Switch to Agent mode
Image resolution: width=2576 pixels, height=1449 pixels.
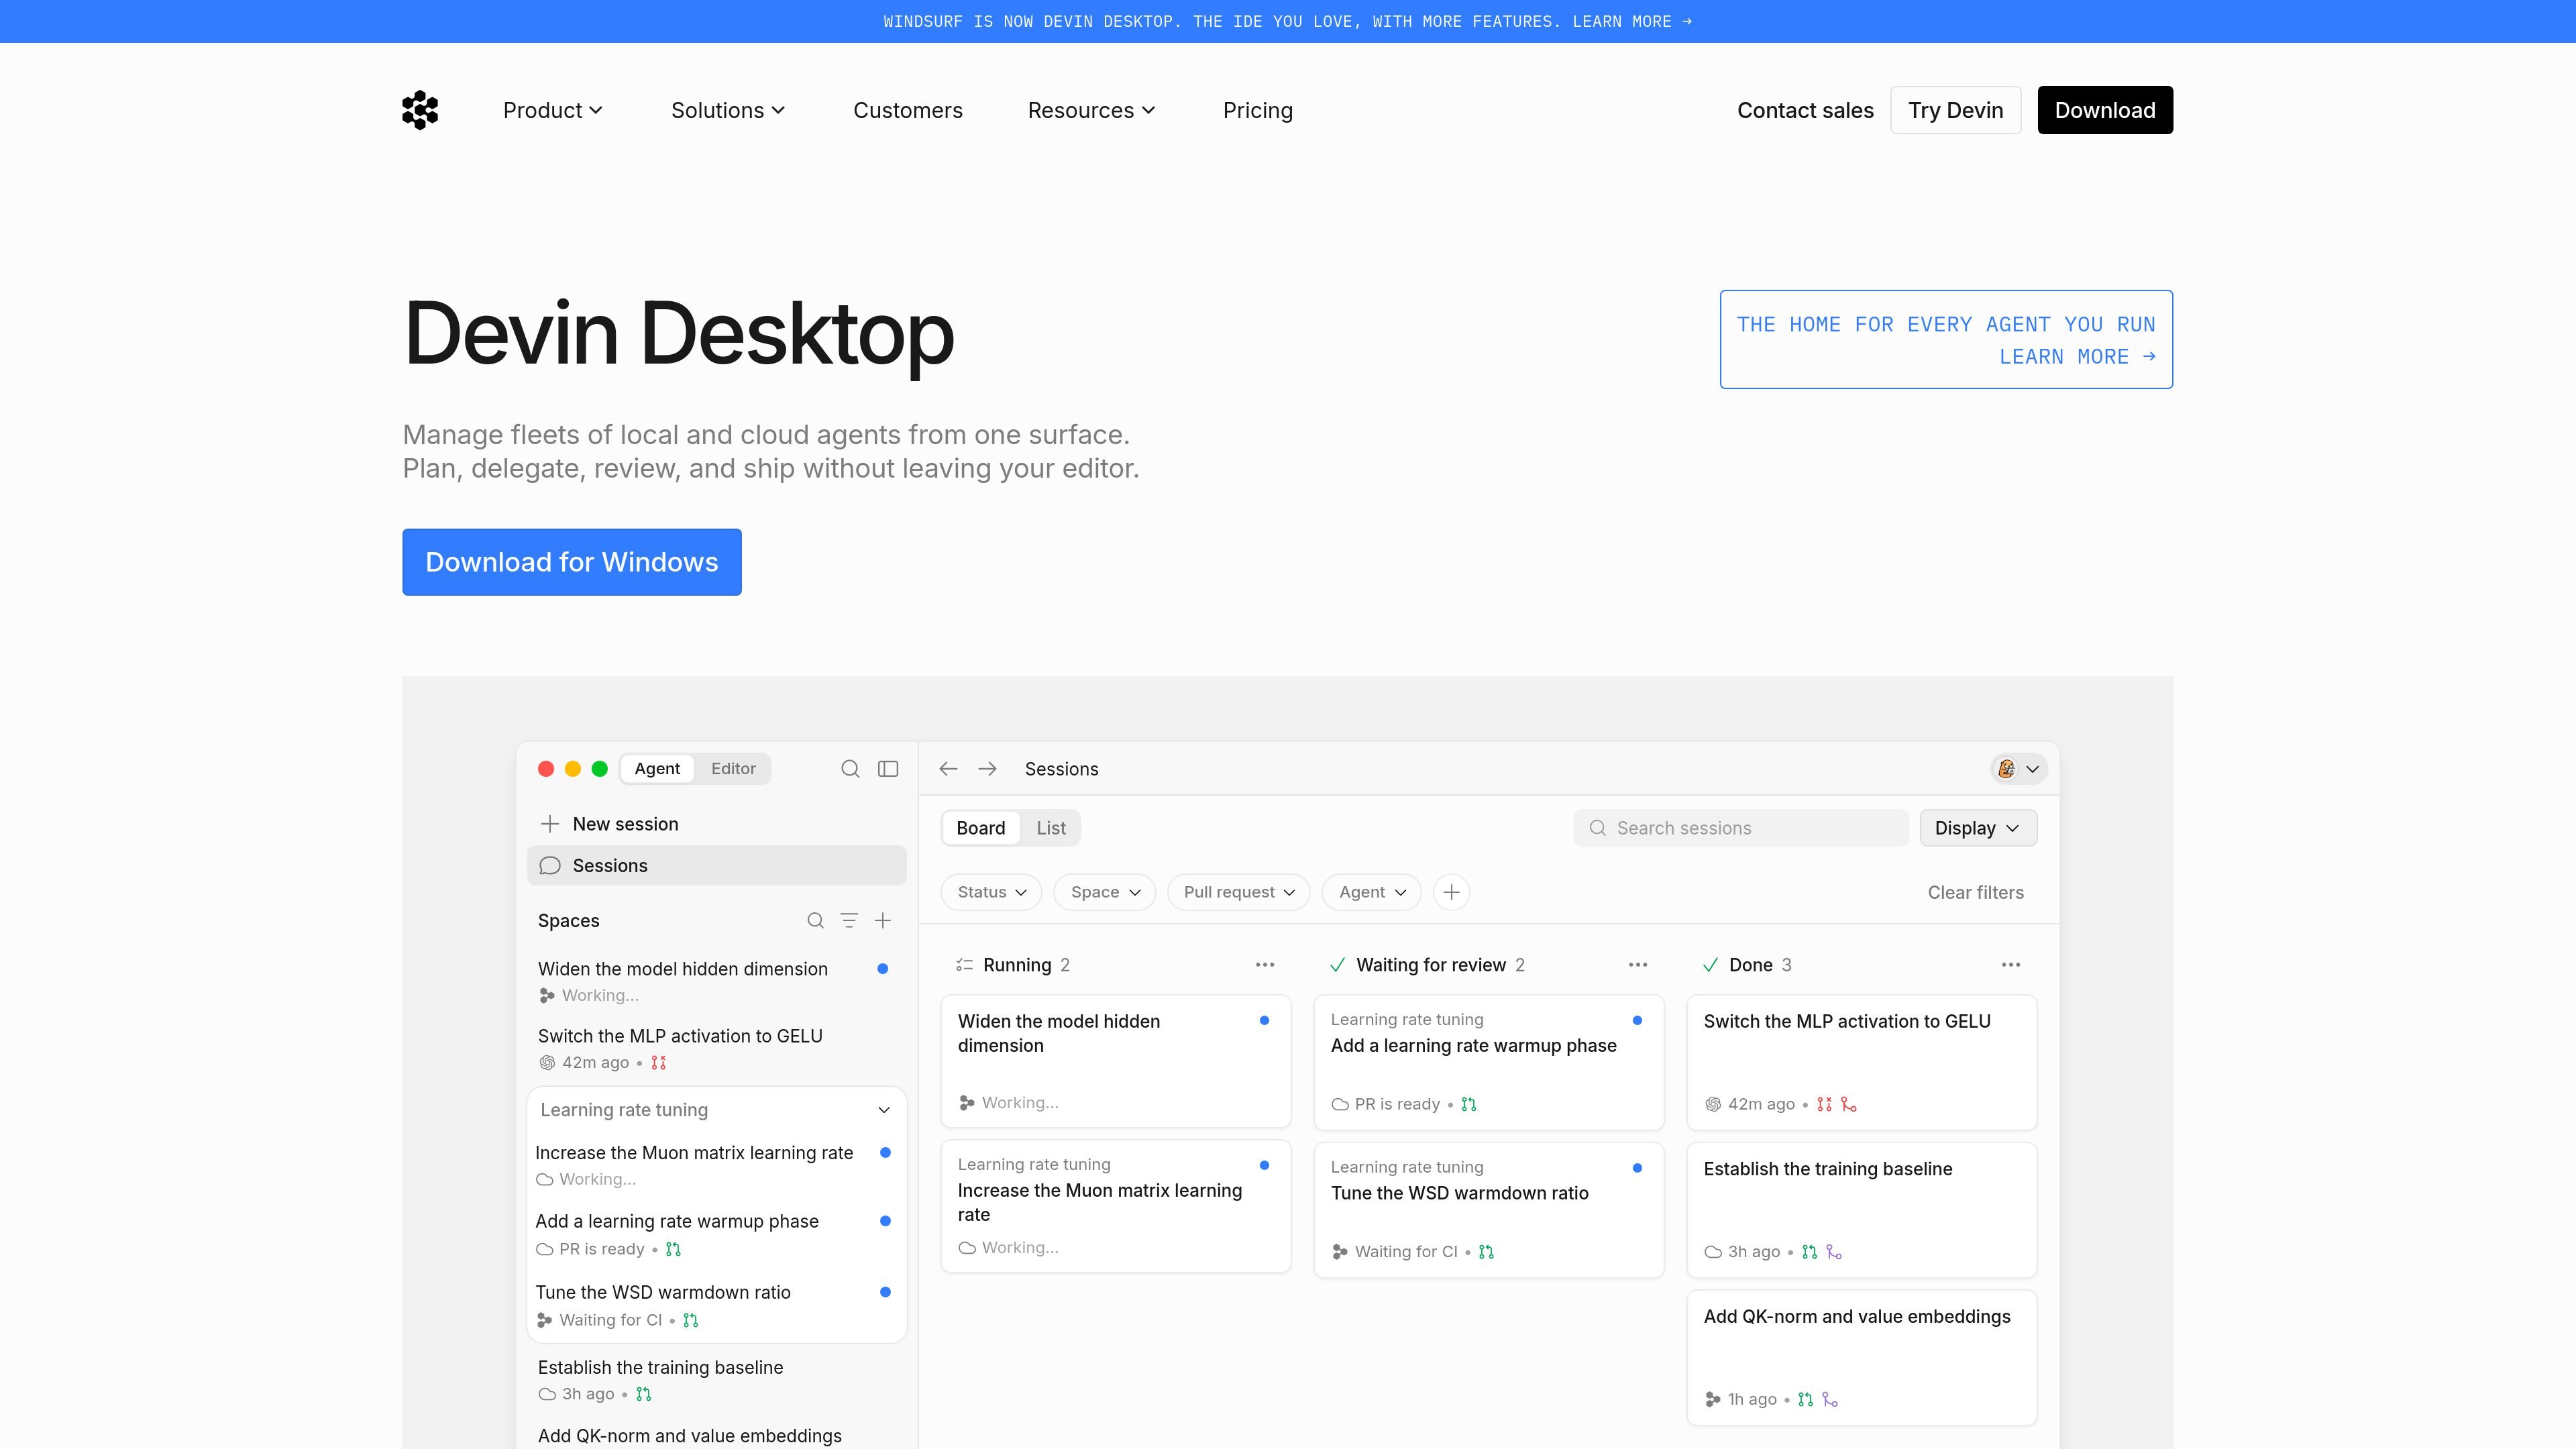coord(657,768)
